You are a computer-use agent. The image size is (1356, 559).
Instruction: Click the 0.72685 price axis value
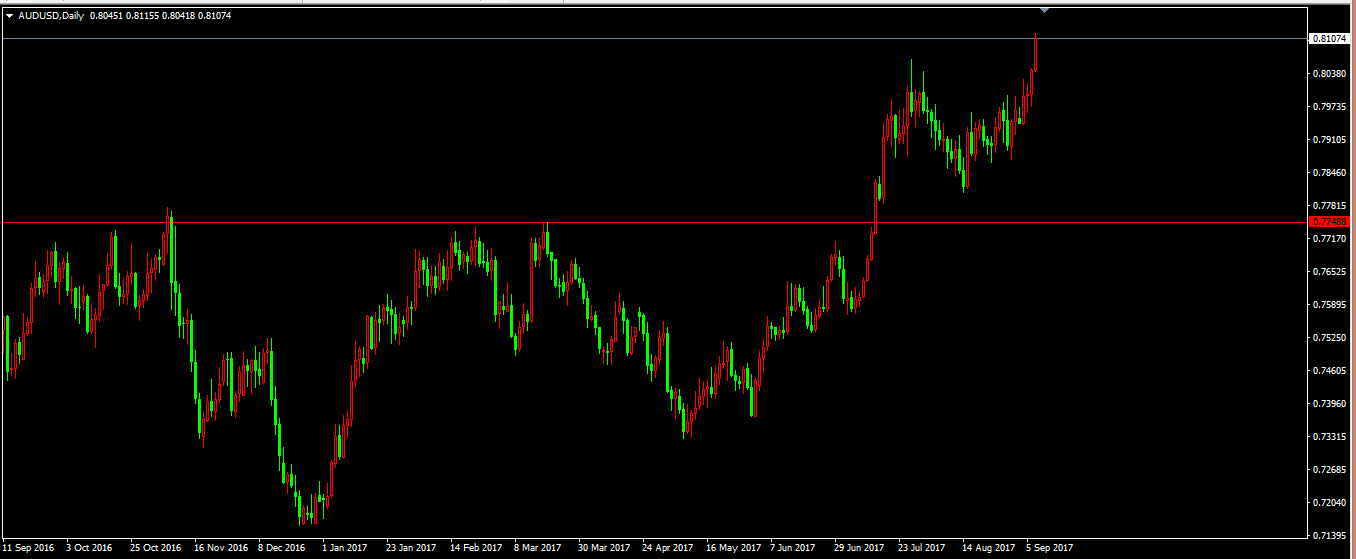point(1328,470)
